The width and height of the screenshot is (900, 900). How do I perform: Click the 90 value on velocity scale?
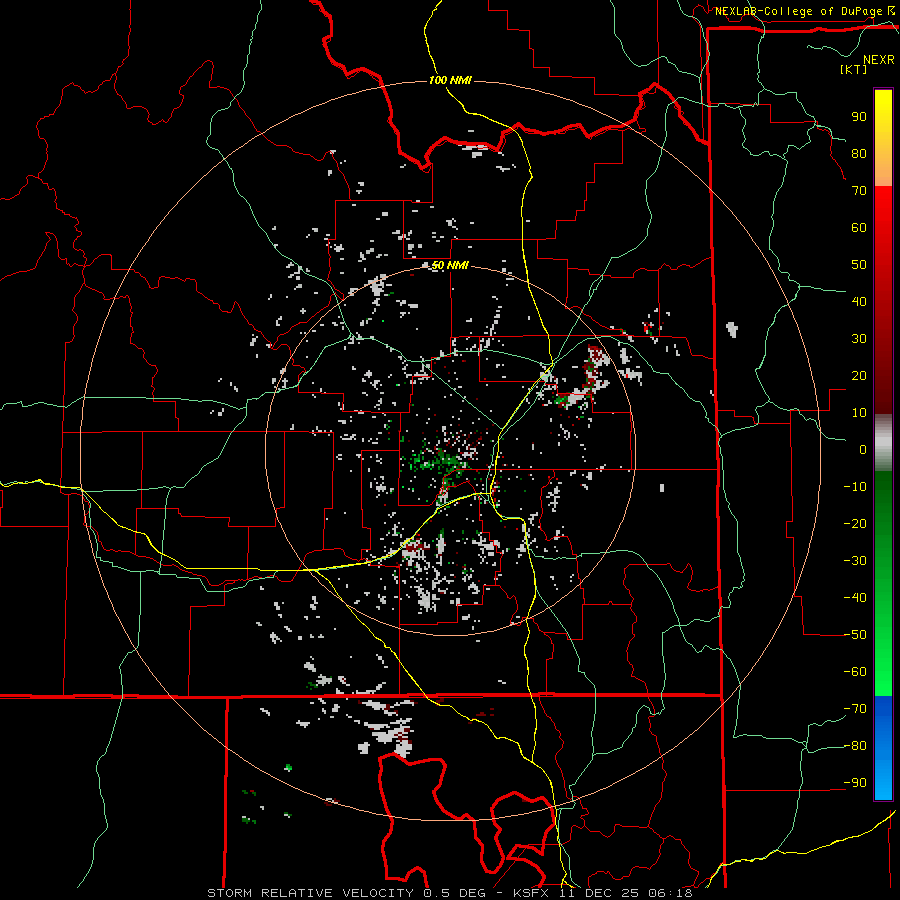point(859,117)
